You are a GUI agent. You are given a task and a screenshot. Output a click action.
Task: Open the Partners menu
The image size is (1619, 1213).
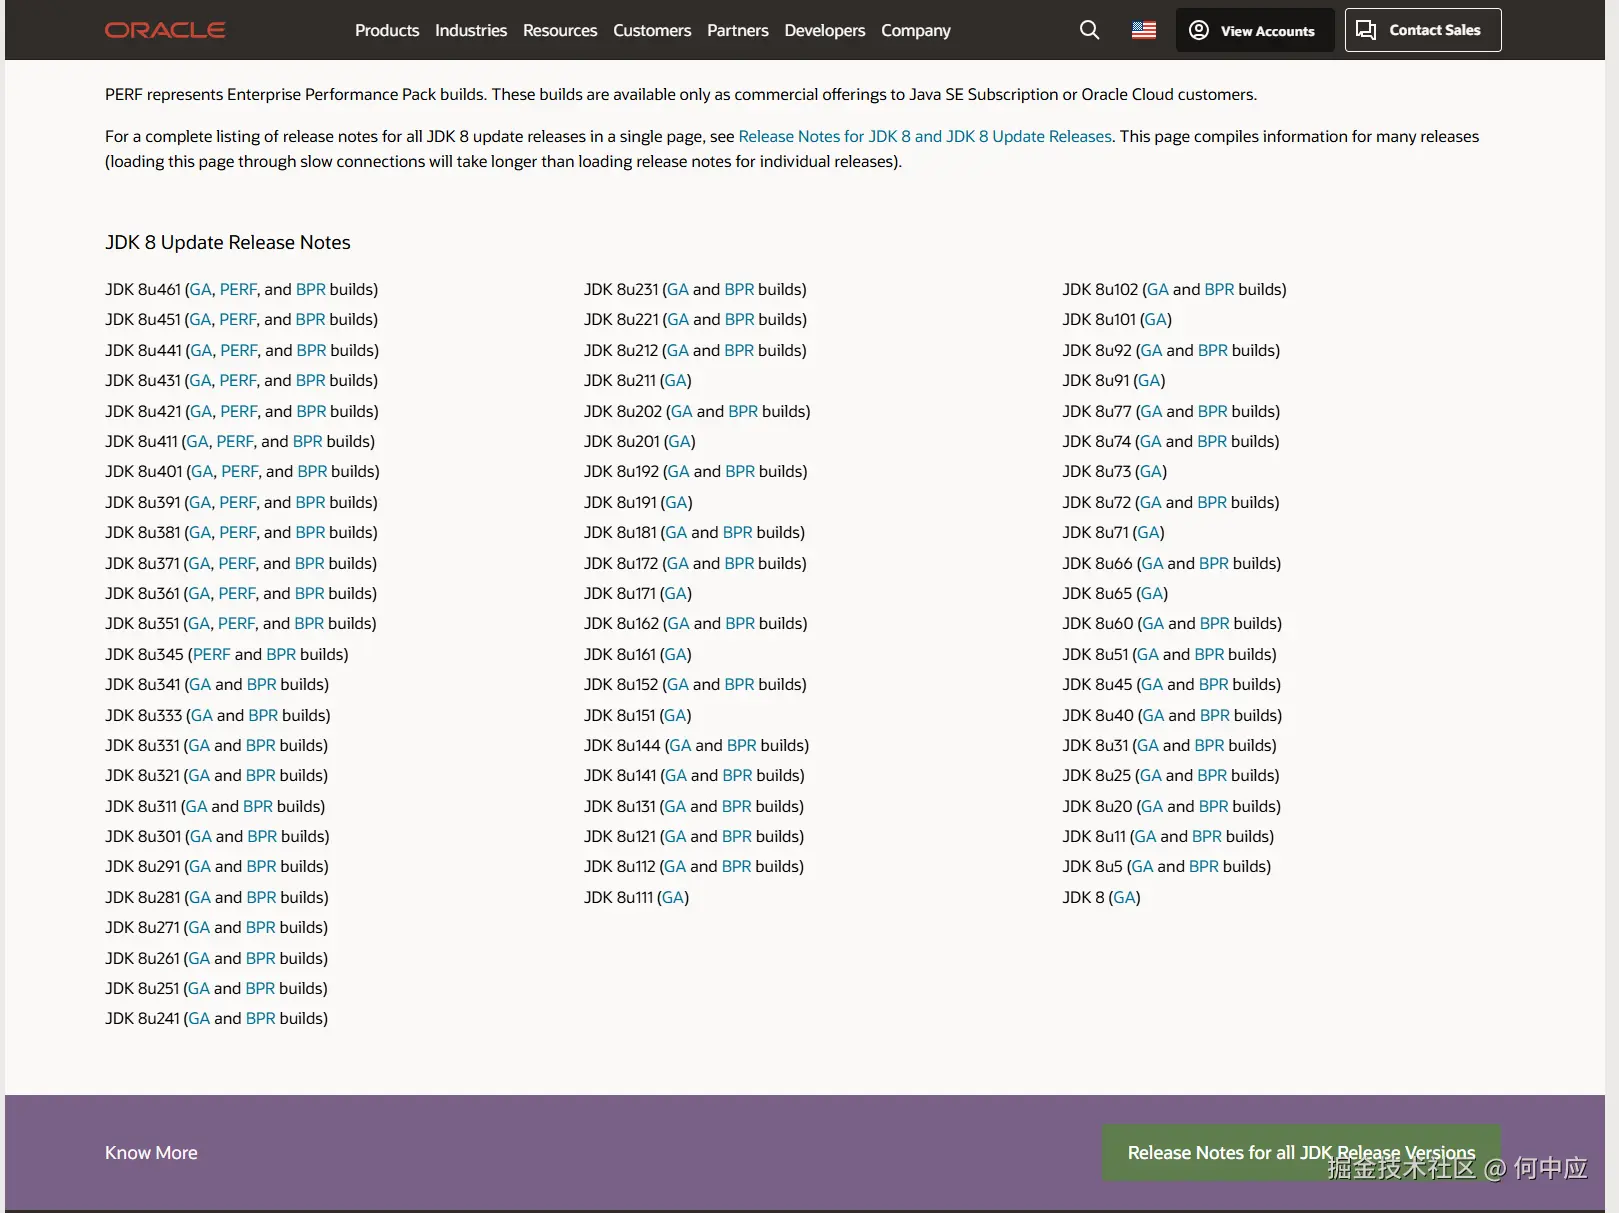coord(738,30)
